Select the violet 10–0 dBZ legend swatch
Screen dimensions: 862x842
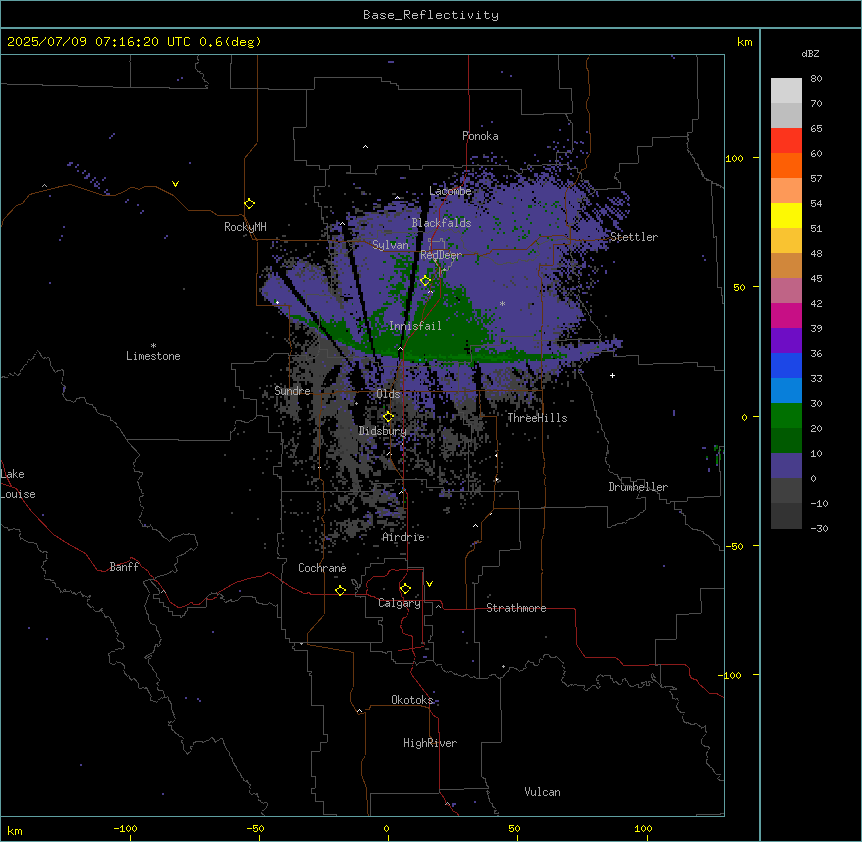point(786,466)
